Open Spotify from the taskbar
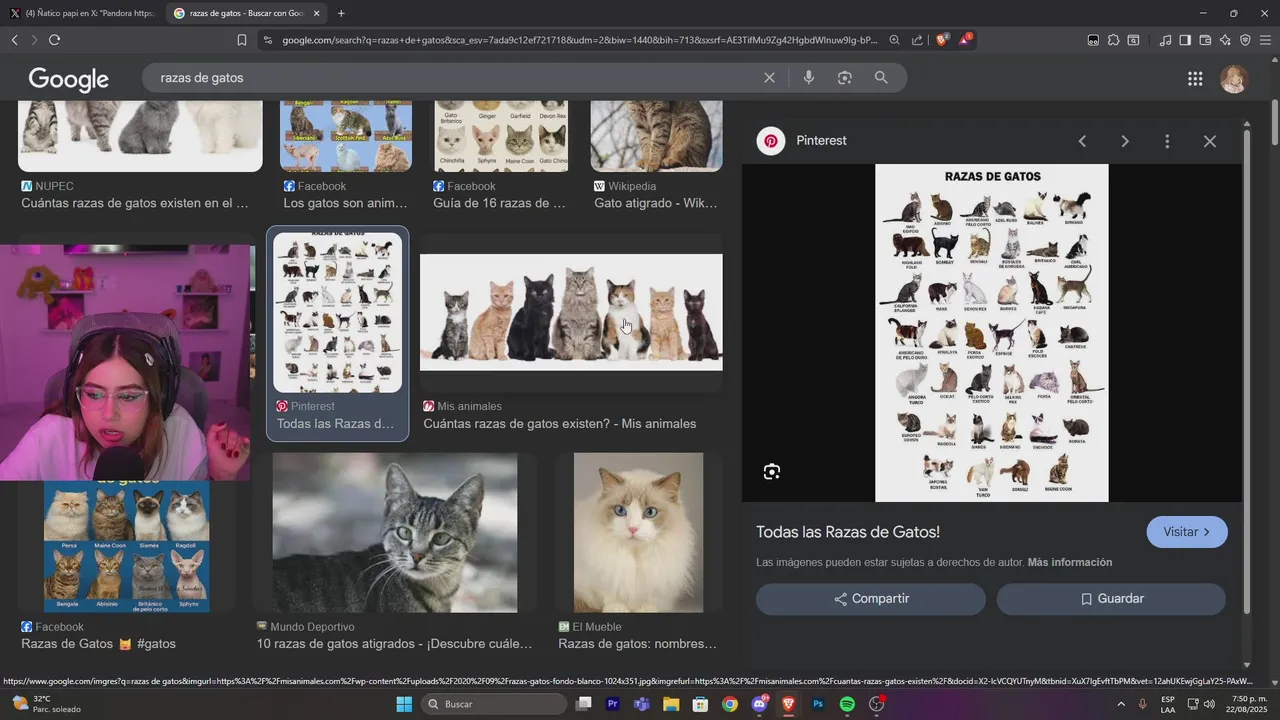1280x720 pixels. 847,704
